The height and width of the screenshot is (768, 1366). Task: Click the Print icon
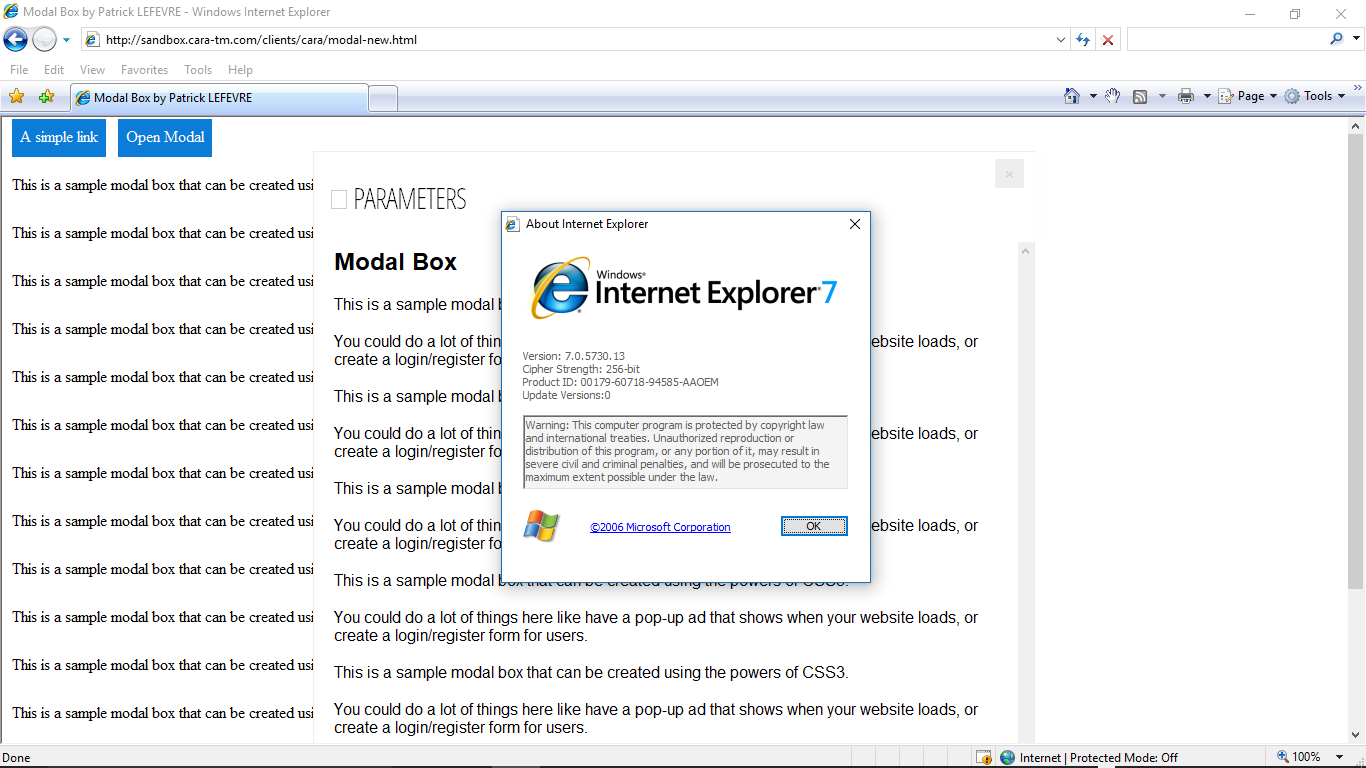(x=1186, y=96)
